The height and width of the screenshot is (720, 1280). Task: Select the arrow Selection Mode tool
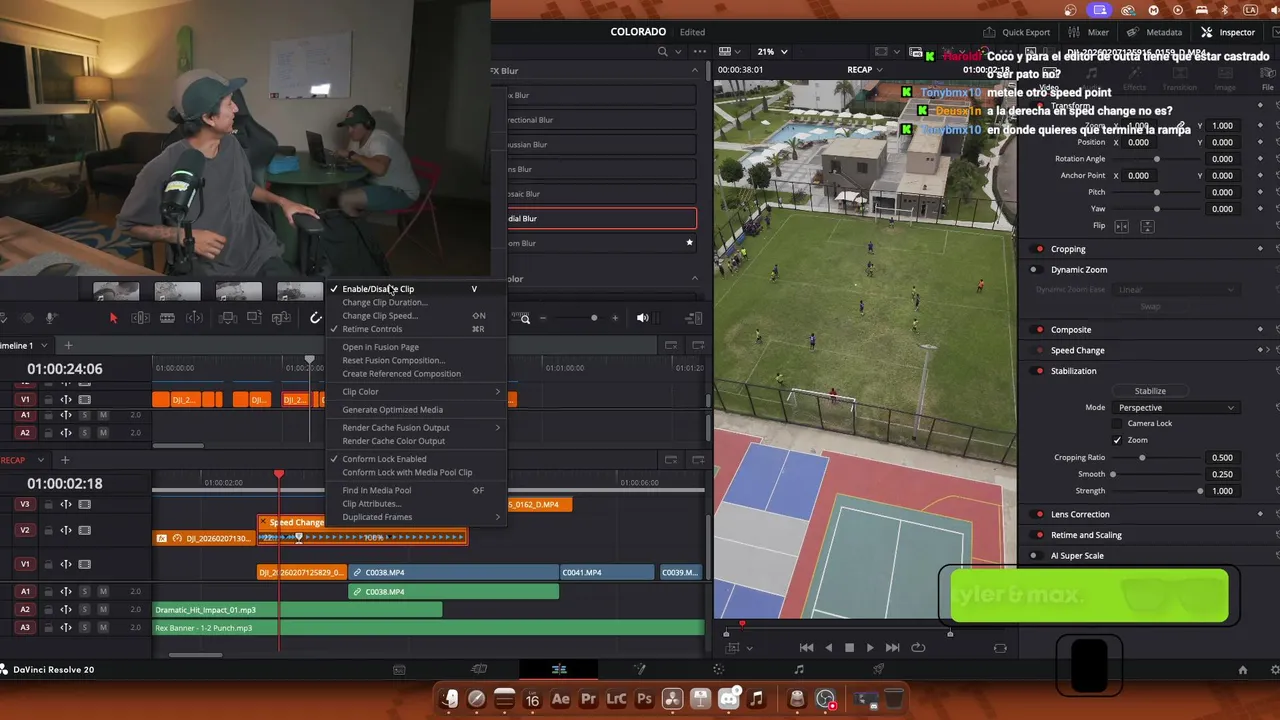coord(113,318)
